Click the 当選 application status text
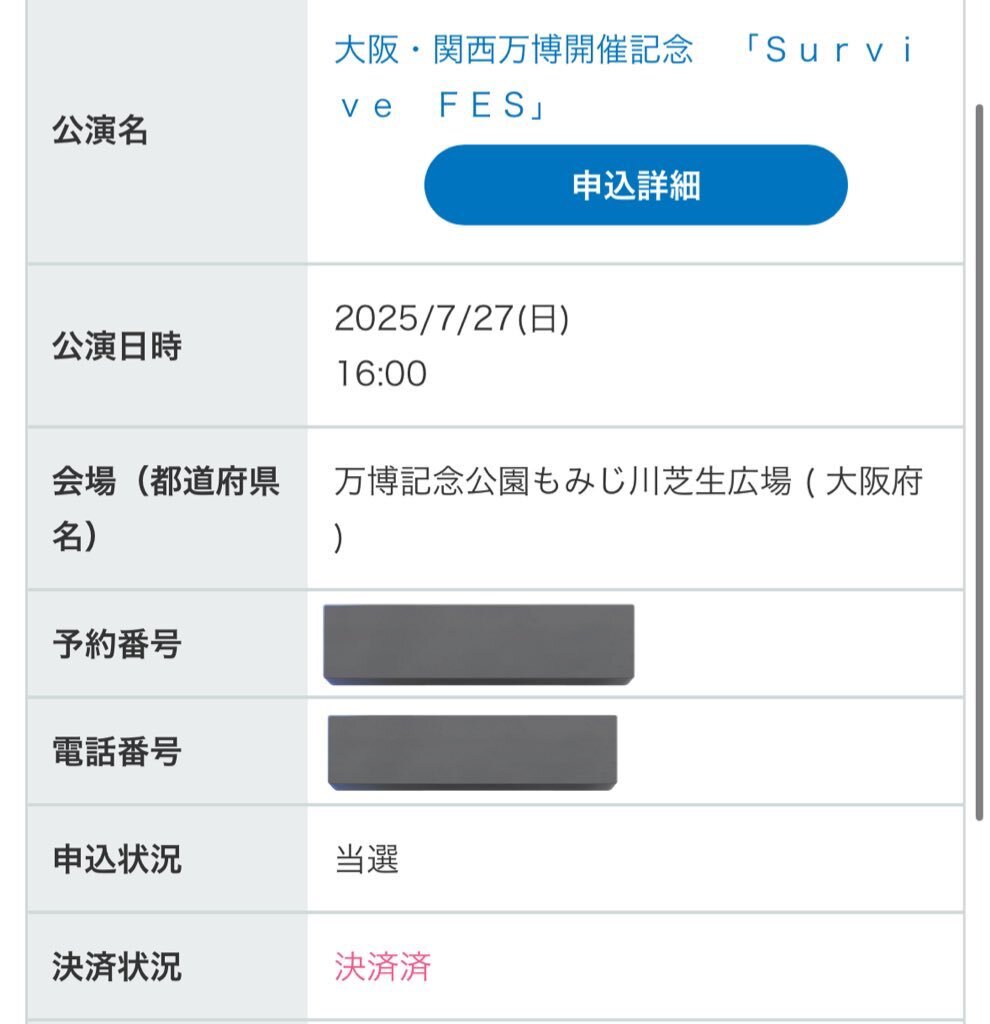Viewport: 990px width, 1024px height. point(366,859)
